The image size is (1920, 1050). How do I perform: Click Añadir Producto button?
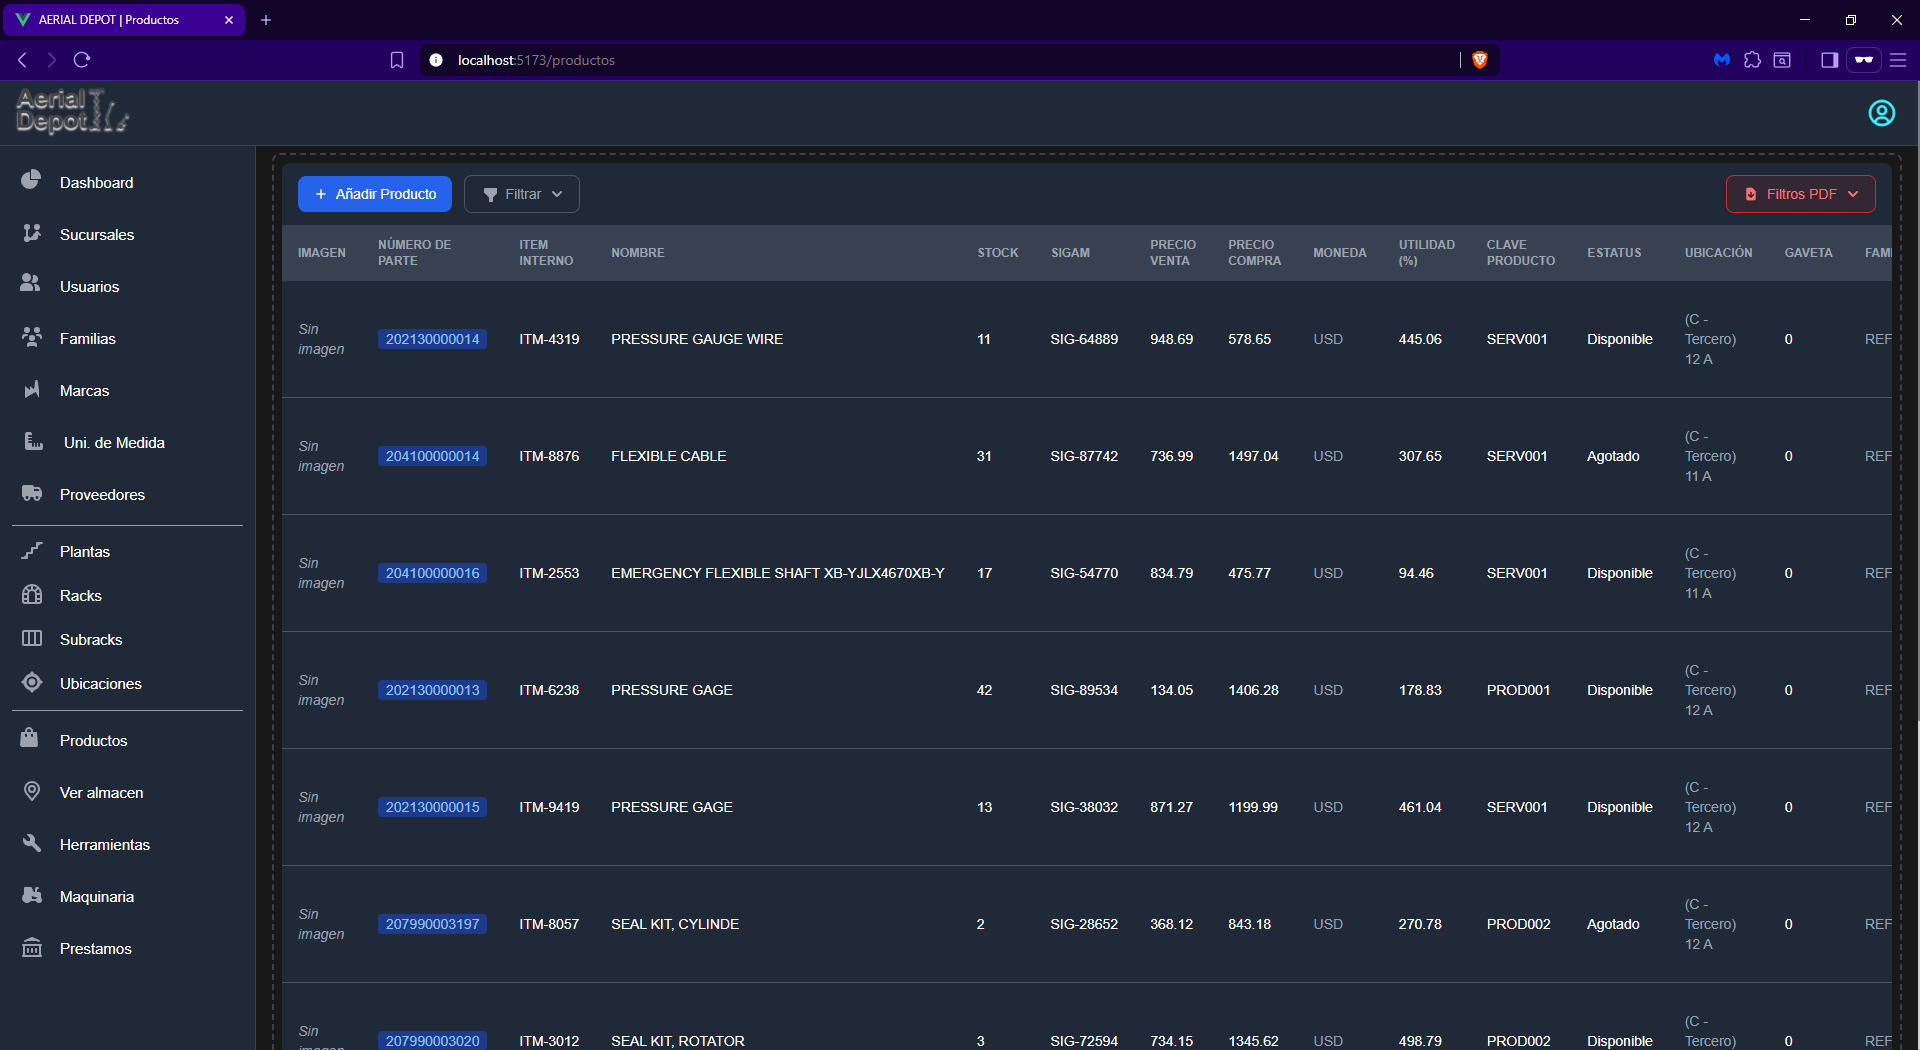click(x=375, y=194)
